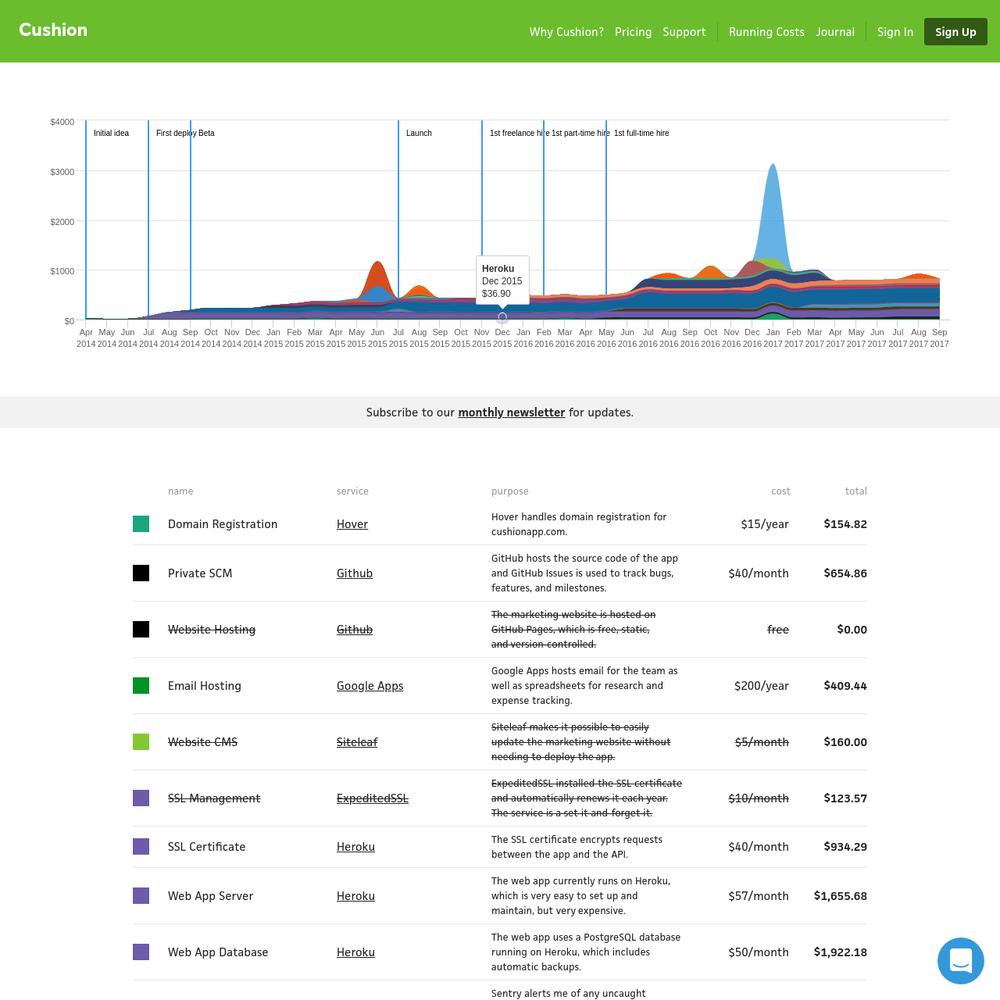Click the Sep 2017 x-axis label
The image size is (1000, 1000).
click(x=939, y=338)
